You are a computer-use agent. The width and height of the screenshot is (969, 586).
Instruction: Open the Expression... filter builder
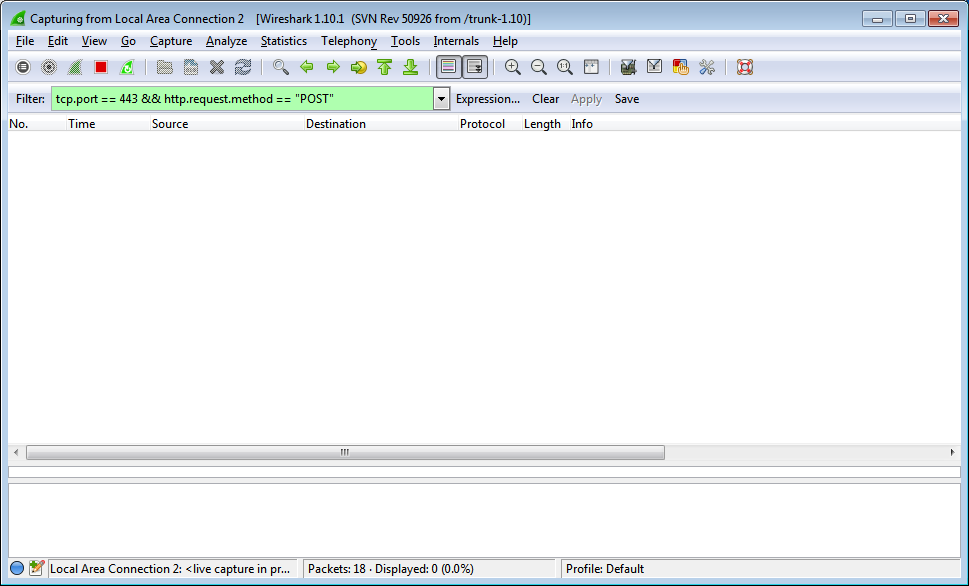point(488,99)
